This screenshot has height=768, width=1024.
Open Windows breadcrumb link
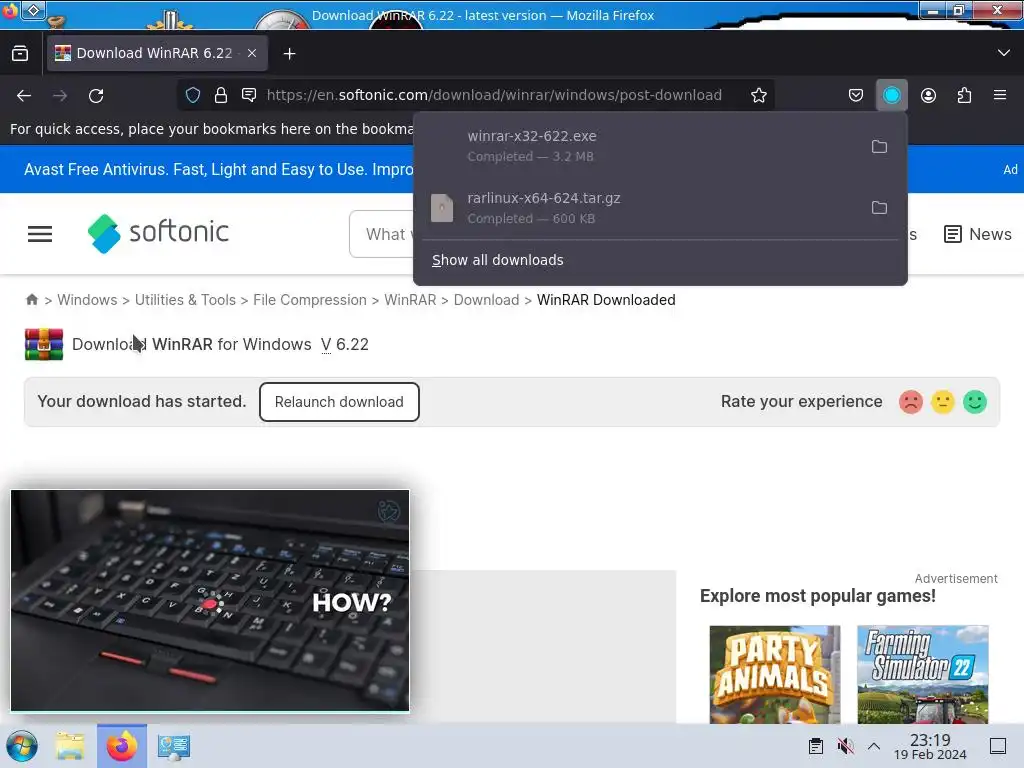pyautogui.click(x=87, y=300)
